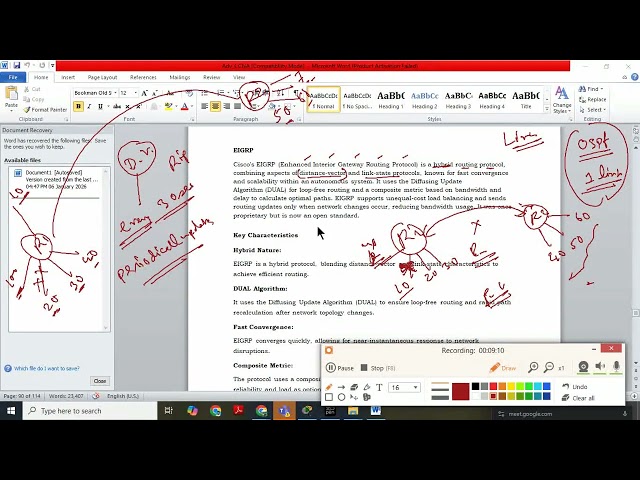Select the text tool in the recorder
Image resolution: width=640 pixels, height=480 pixels.
(x=379, y=387)
